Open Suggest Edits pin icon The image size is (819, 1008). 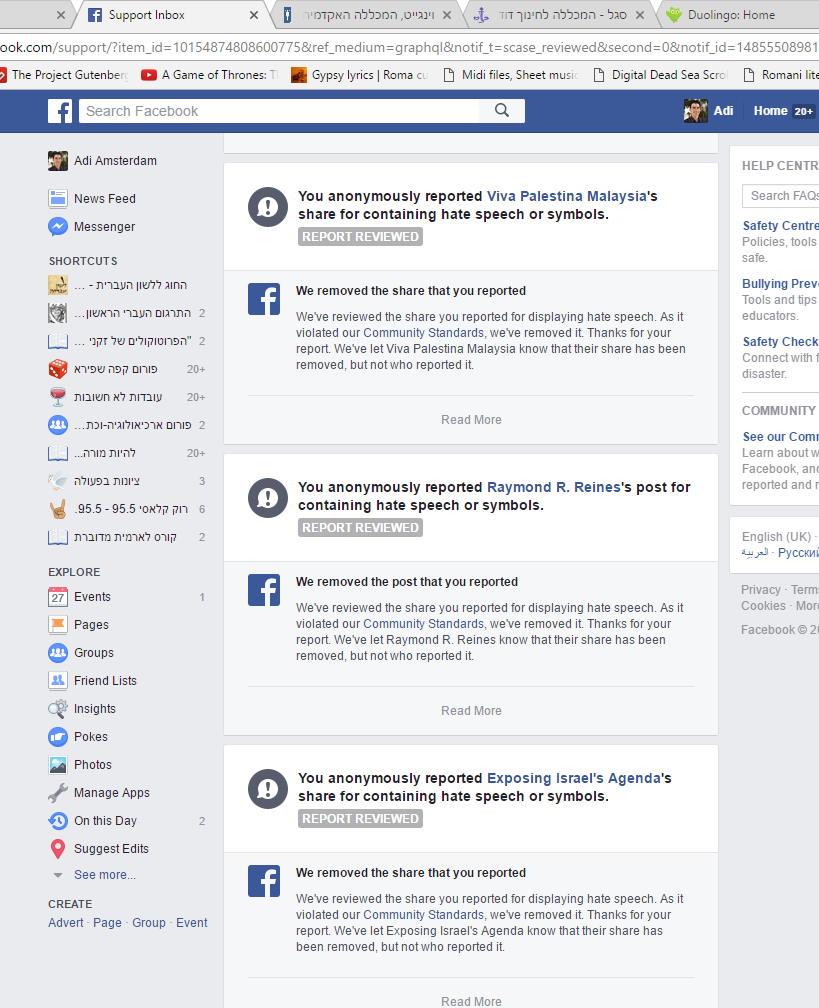pyautogui.click(x=58, y=849)
